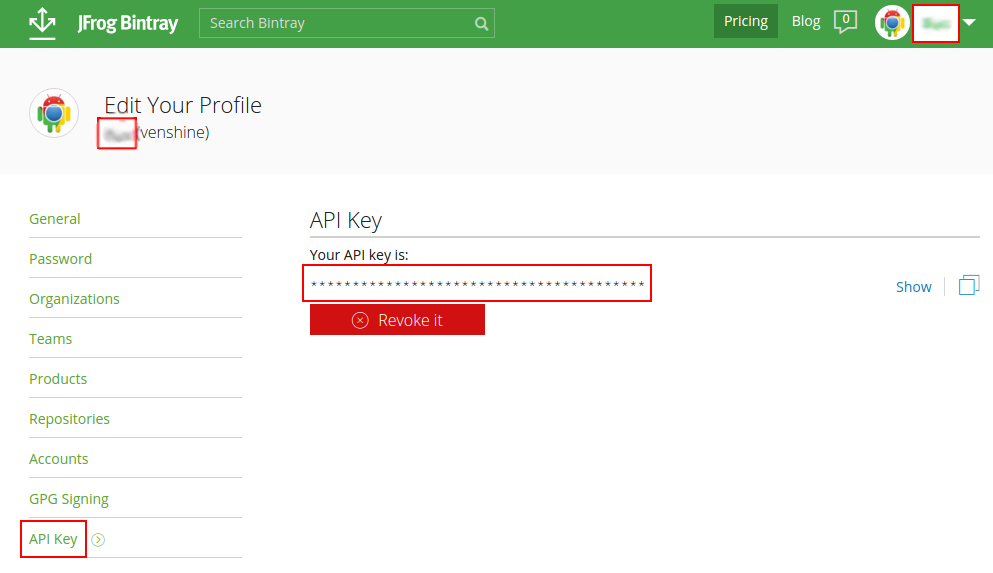Image resolution: width=993 pixels, height=573 pixels.
Task: Open the Accounts section
Action: [x=58, y=459]
